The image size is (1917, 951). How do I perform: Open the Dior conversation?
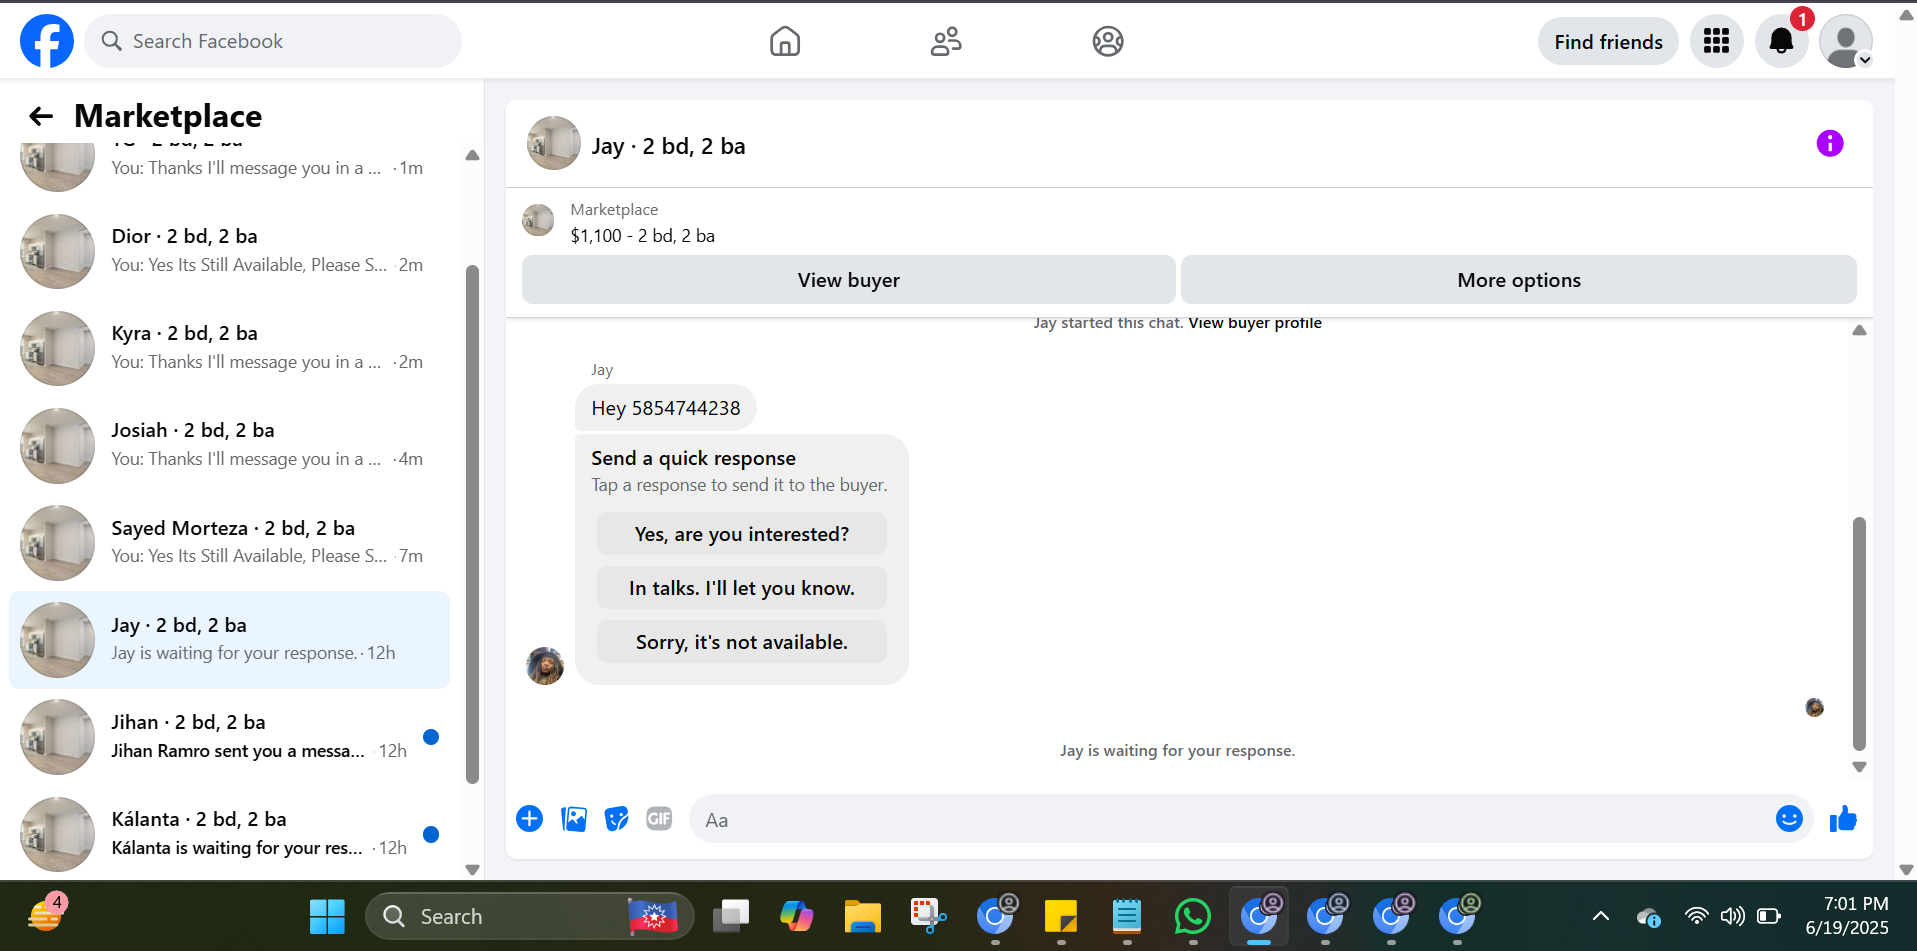[230, 251]
